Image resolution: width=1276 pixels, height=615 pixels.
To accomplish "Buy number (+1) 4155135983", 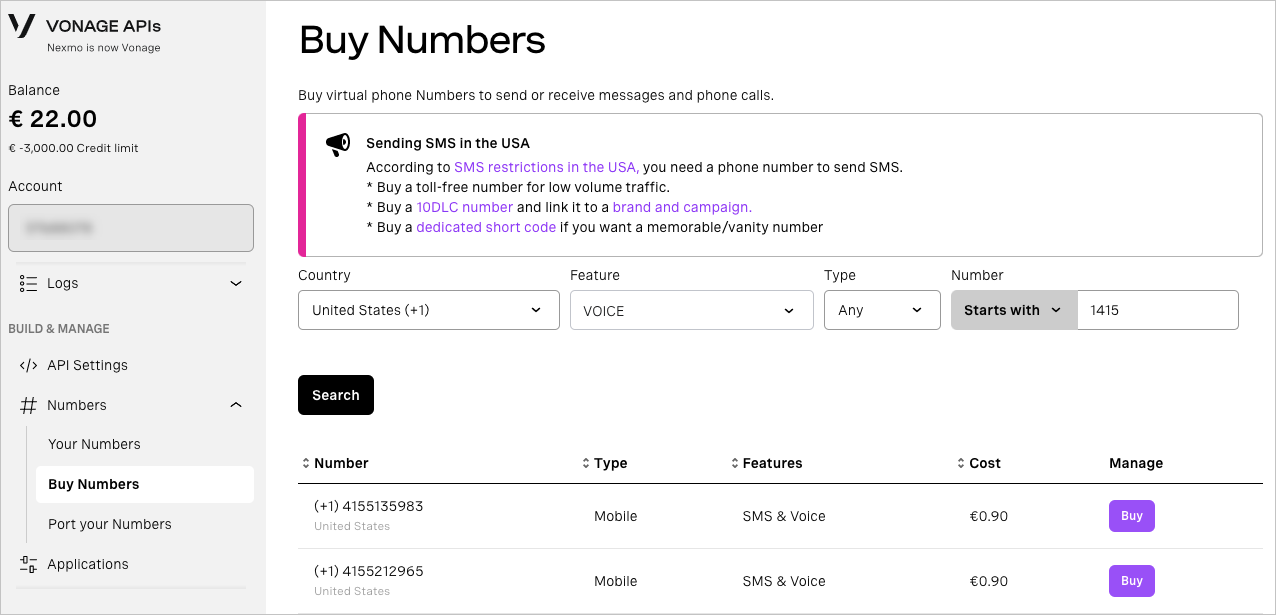I will (1131, 516).
